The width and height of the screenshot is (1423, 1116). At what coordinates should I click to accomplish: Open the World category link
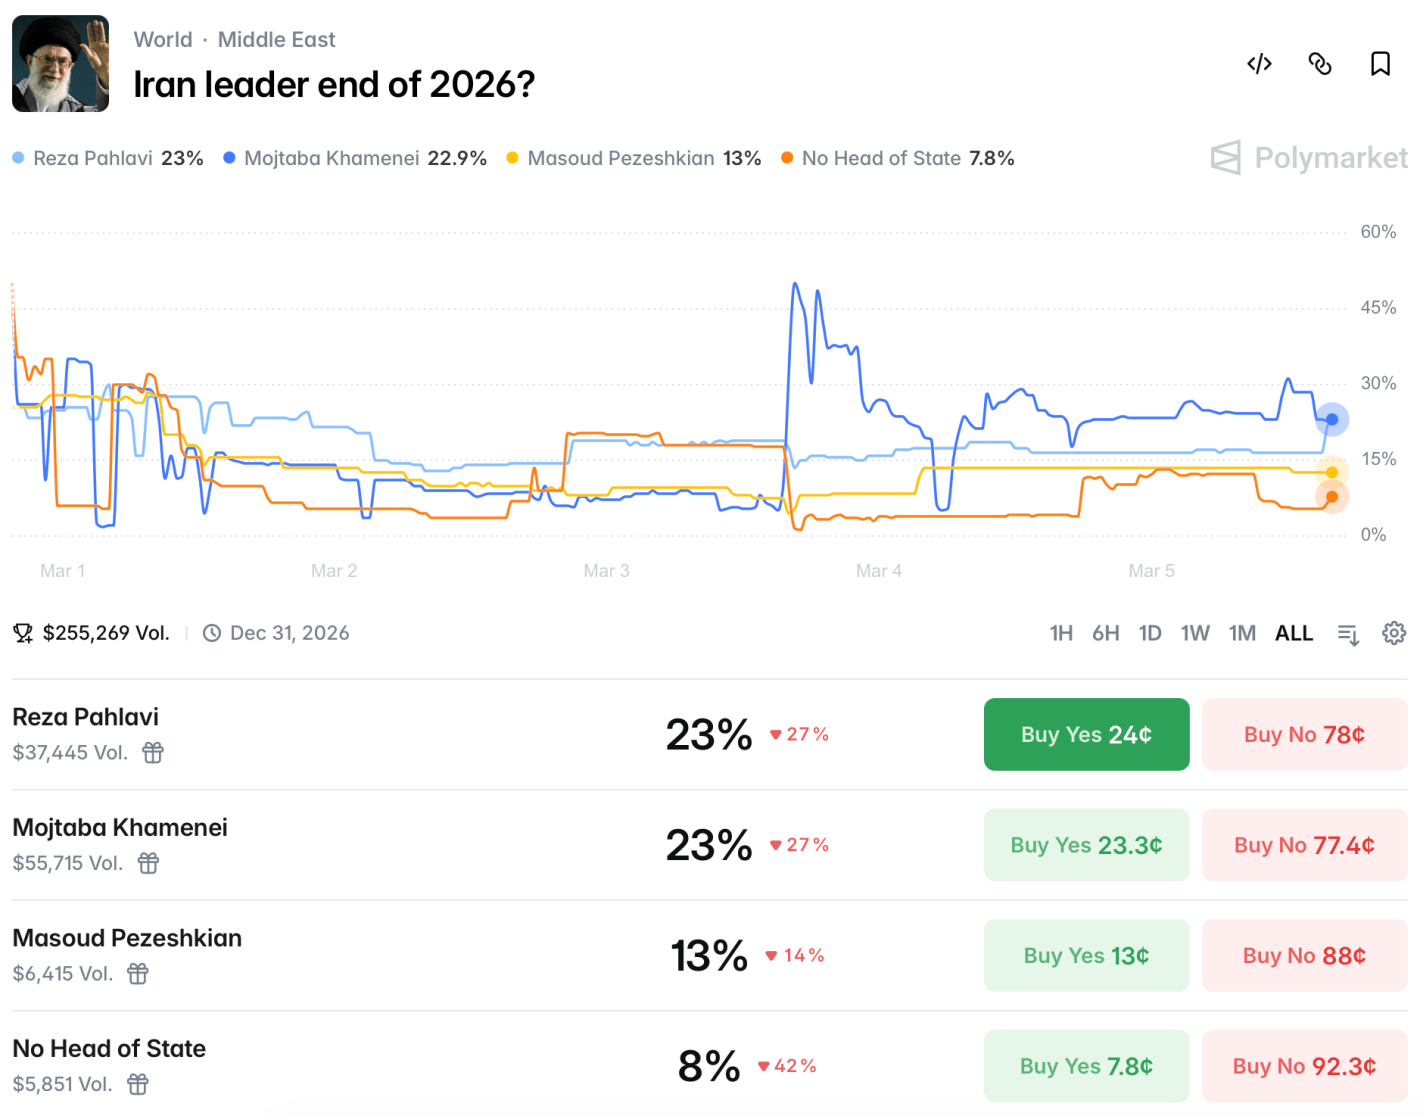(x=163, y=39)
